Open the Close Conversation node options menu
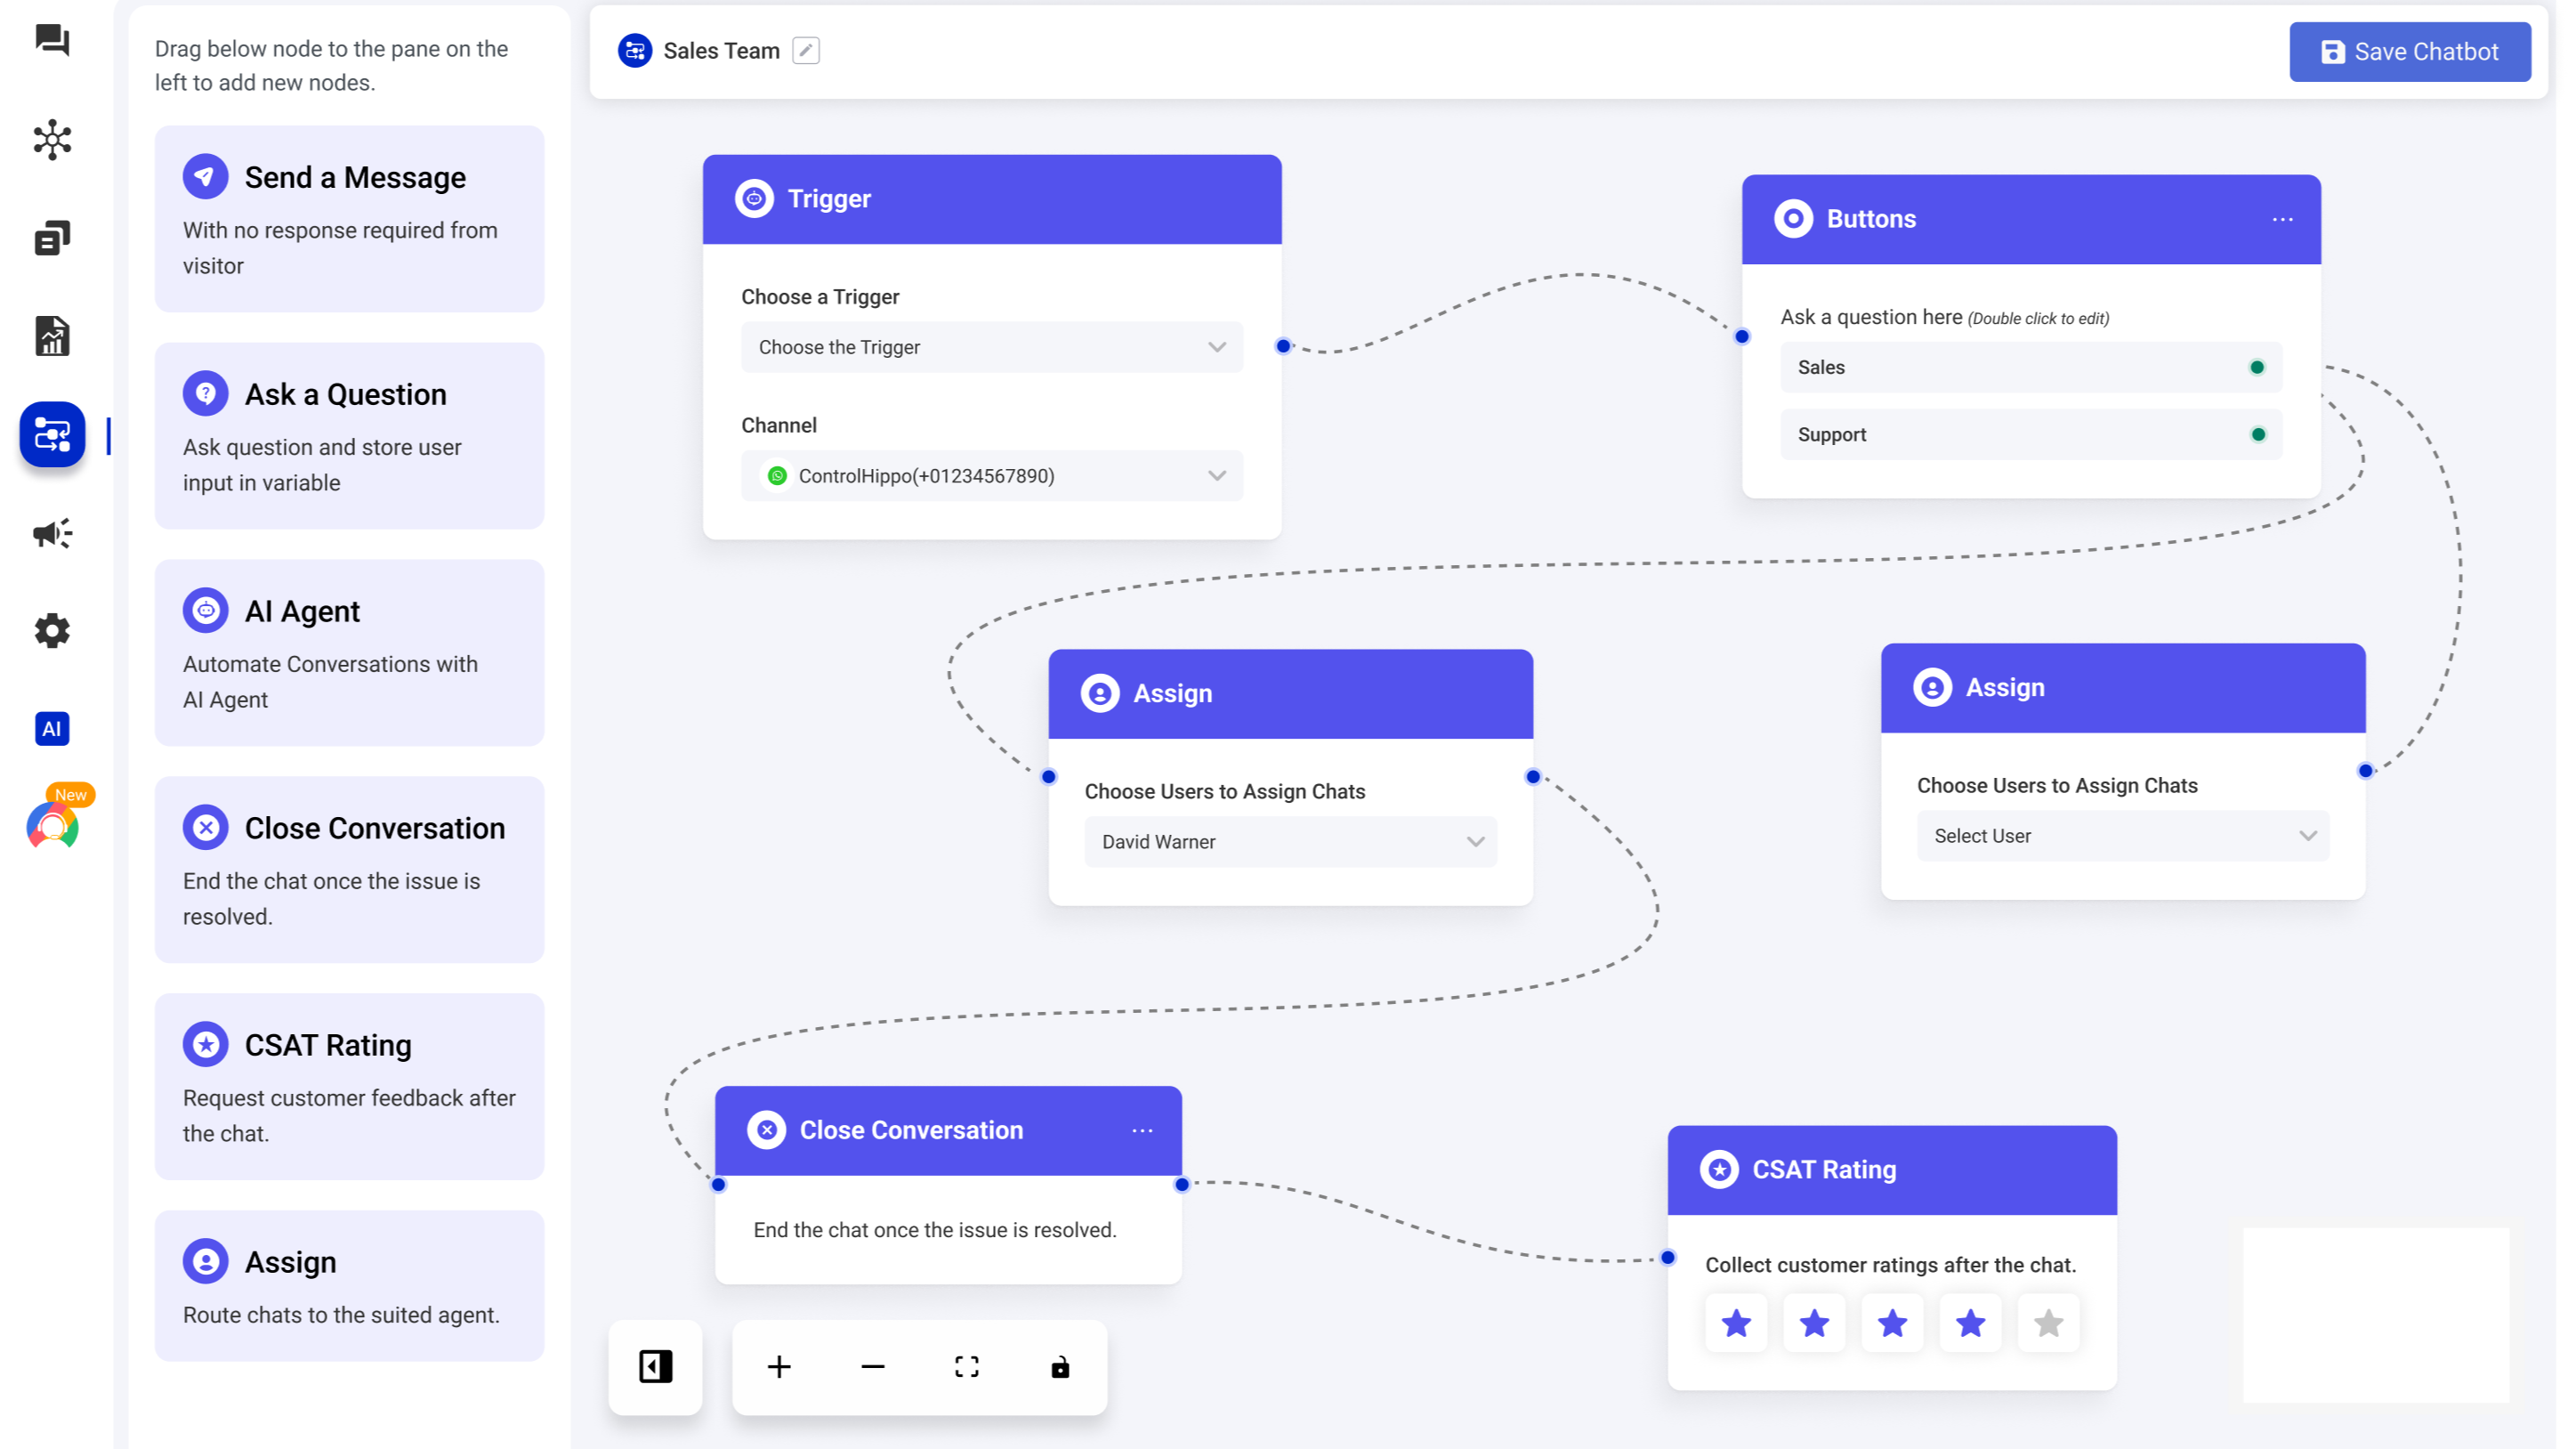 [1142, 1130]
